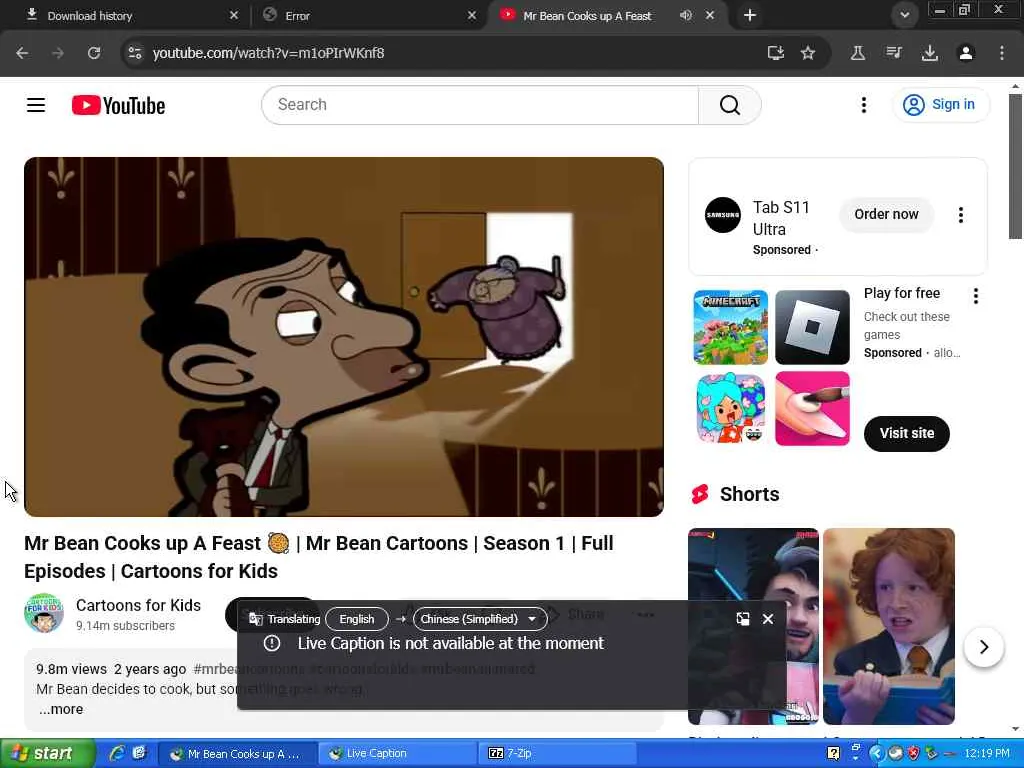
Task: Close the Error tab
Action: tap(472, 15)
